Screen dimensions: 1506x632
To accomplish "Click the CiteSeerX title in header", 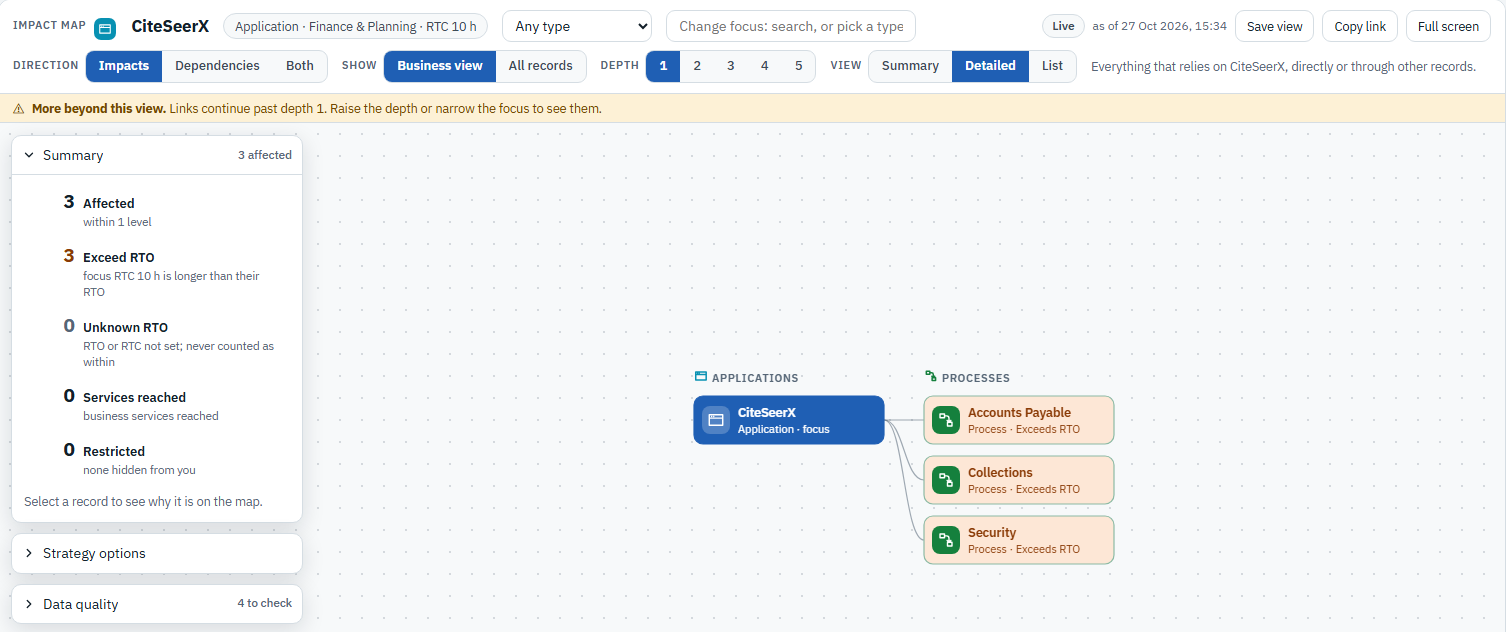I will click(x=170, y=26).
